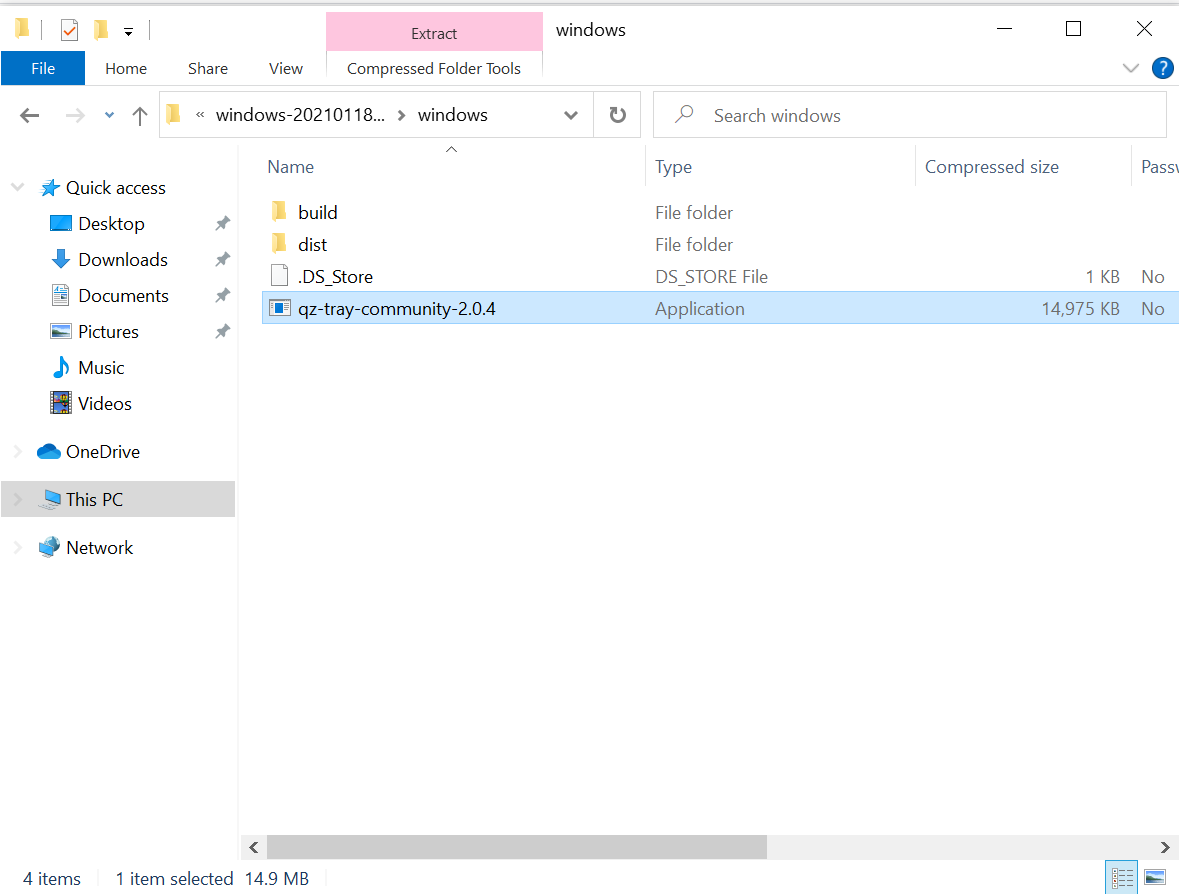Switch to Details view layout
Image resolution: width=1179 pixels, height=894 pixels.
point(1122,877)
